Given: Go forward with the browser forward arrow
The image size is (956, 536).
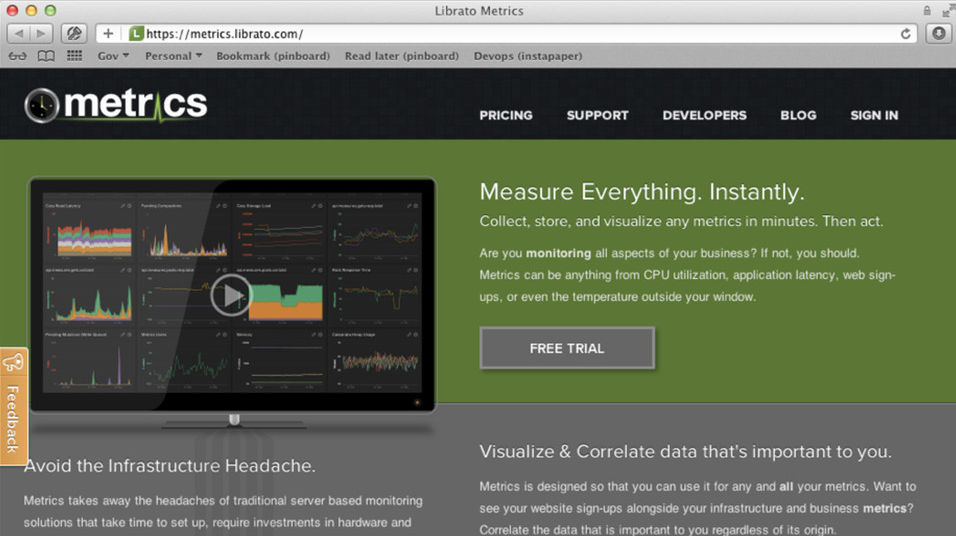Looking at the screenshot, I should coord(41,34).
